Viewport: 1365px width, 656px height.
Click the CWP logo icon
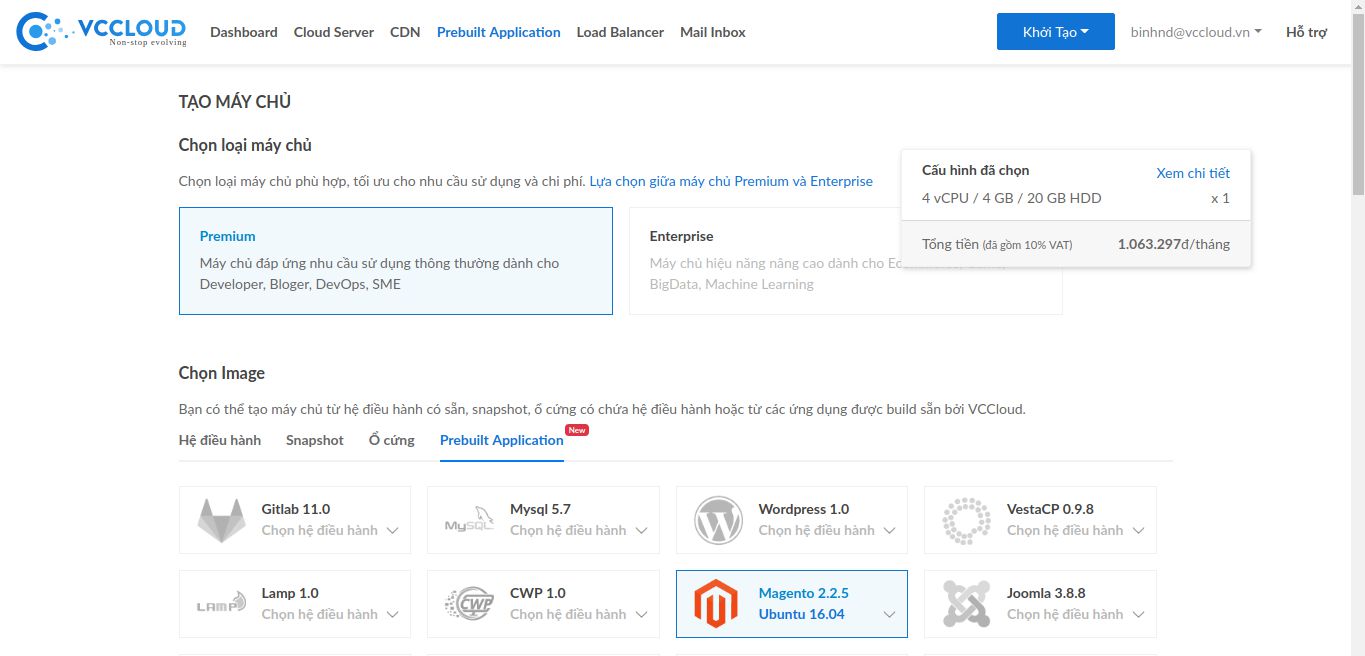tap(469, 604)
